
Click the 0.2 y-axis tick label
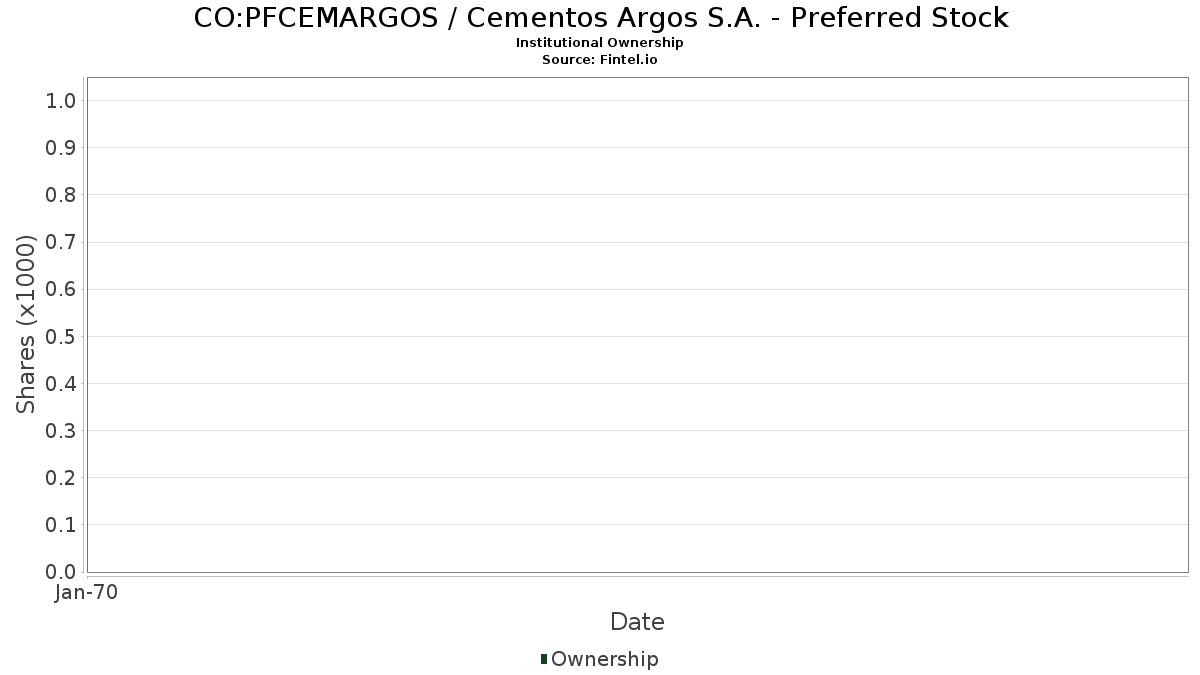61,478
